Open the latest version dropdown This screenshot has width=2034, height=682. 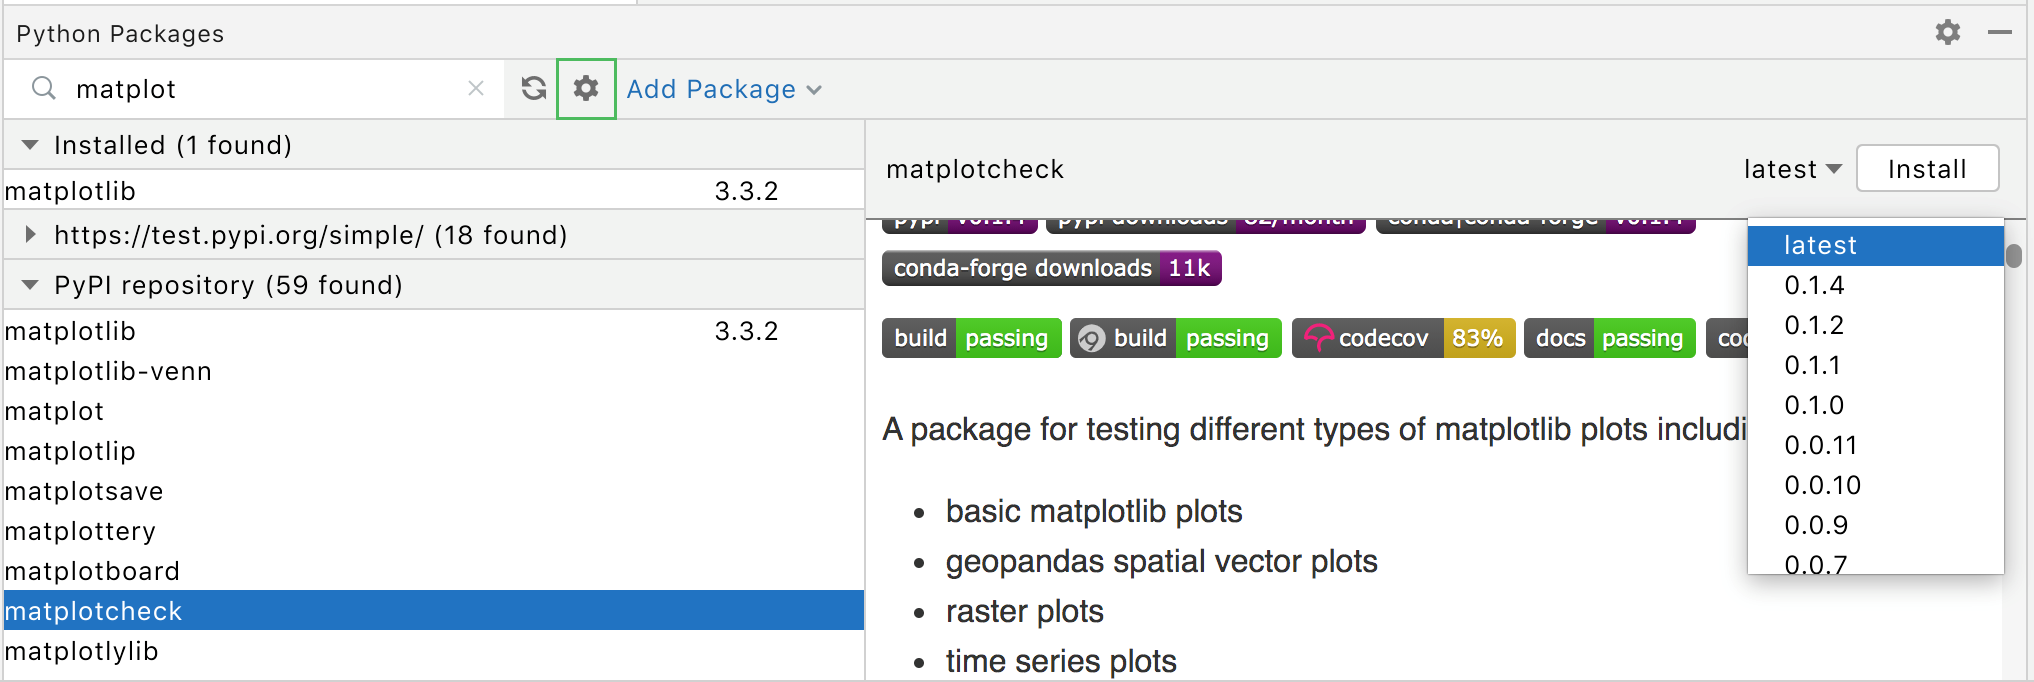[x=1792, y=169]
